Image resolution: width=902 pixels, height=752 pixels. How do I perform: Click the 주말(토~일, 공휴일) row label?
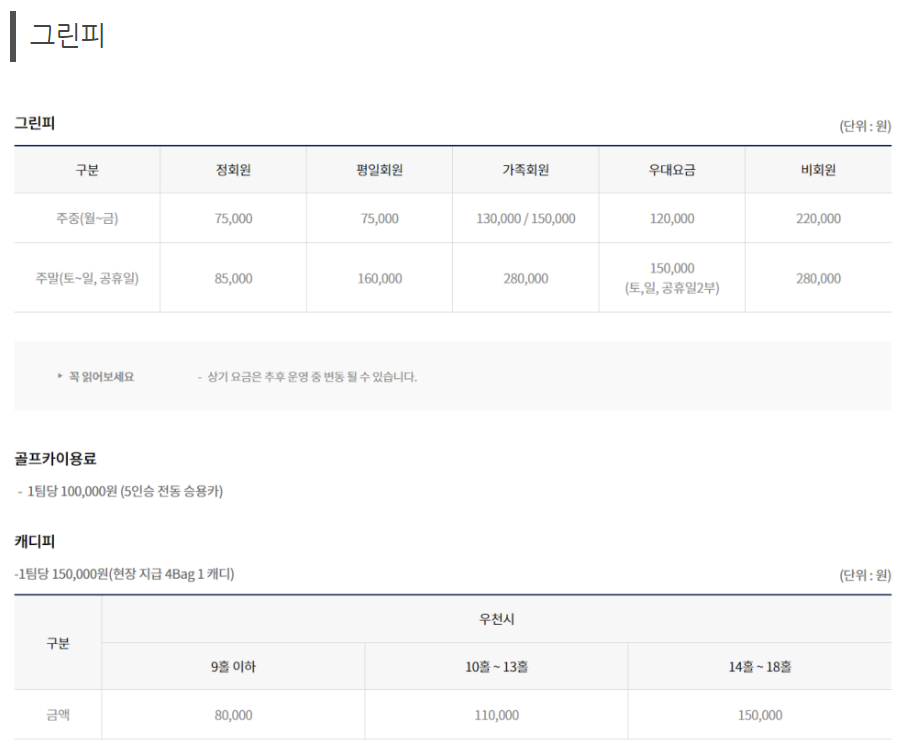coord(87,278)
